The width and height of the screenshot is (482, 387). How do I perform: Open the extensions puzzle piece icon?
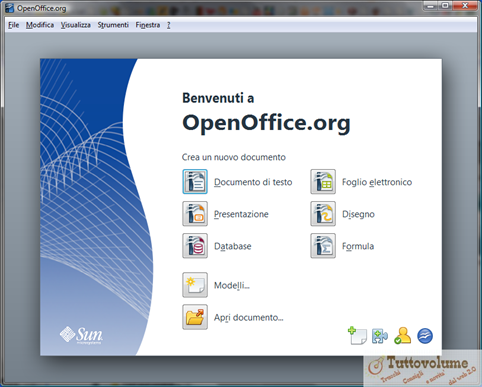click(380, 336)
